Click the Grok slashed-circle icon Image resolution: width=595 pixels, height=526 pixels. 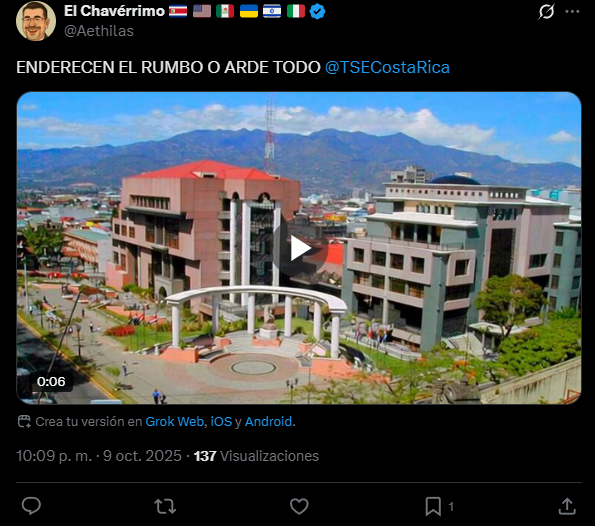click(x=546, y=11)
